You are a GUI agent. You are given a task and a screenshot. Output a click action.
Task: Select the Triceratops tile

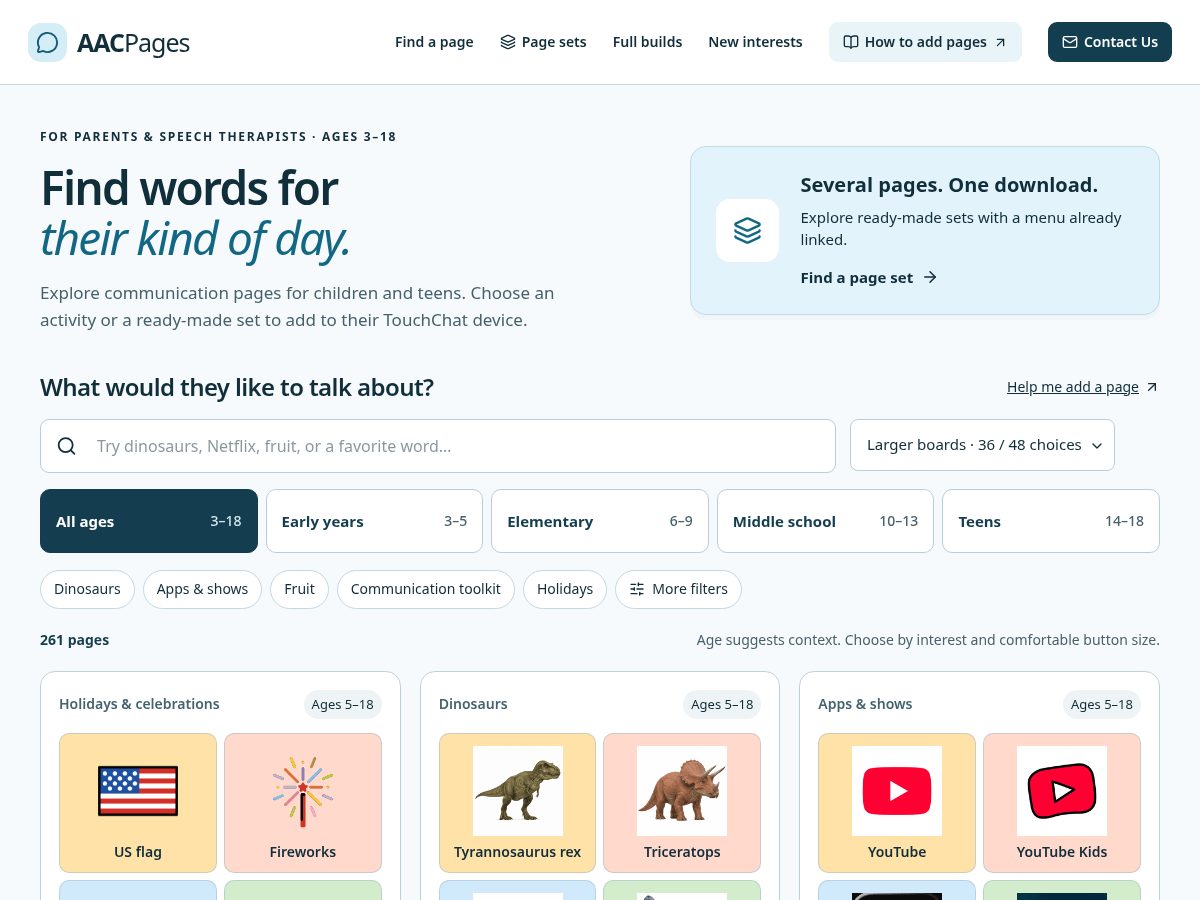(x=682, y=803)
